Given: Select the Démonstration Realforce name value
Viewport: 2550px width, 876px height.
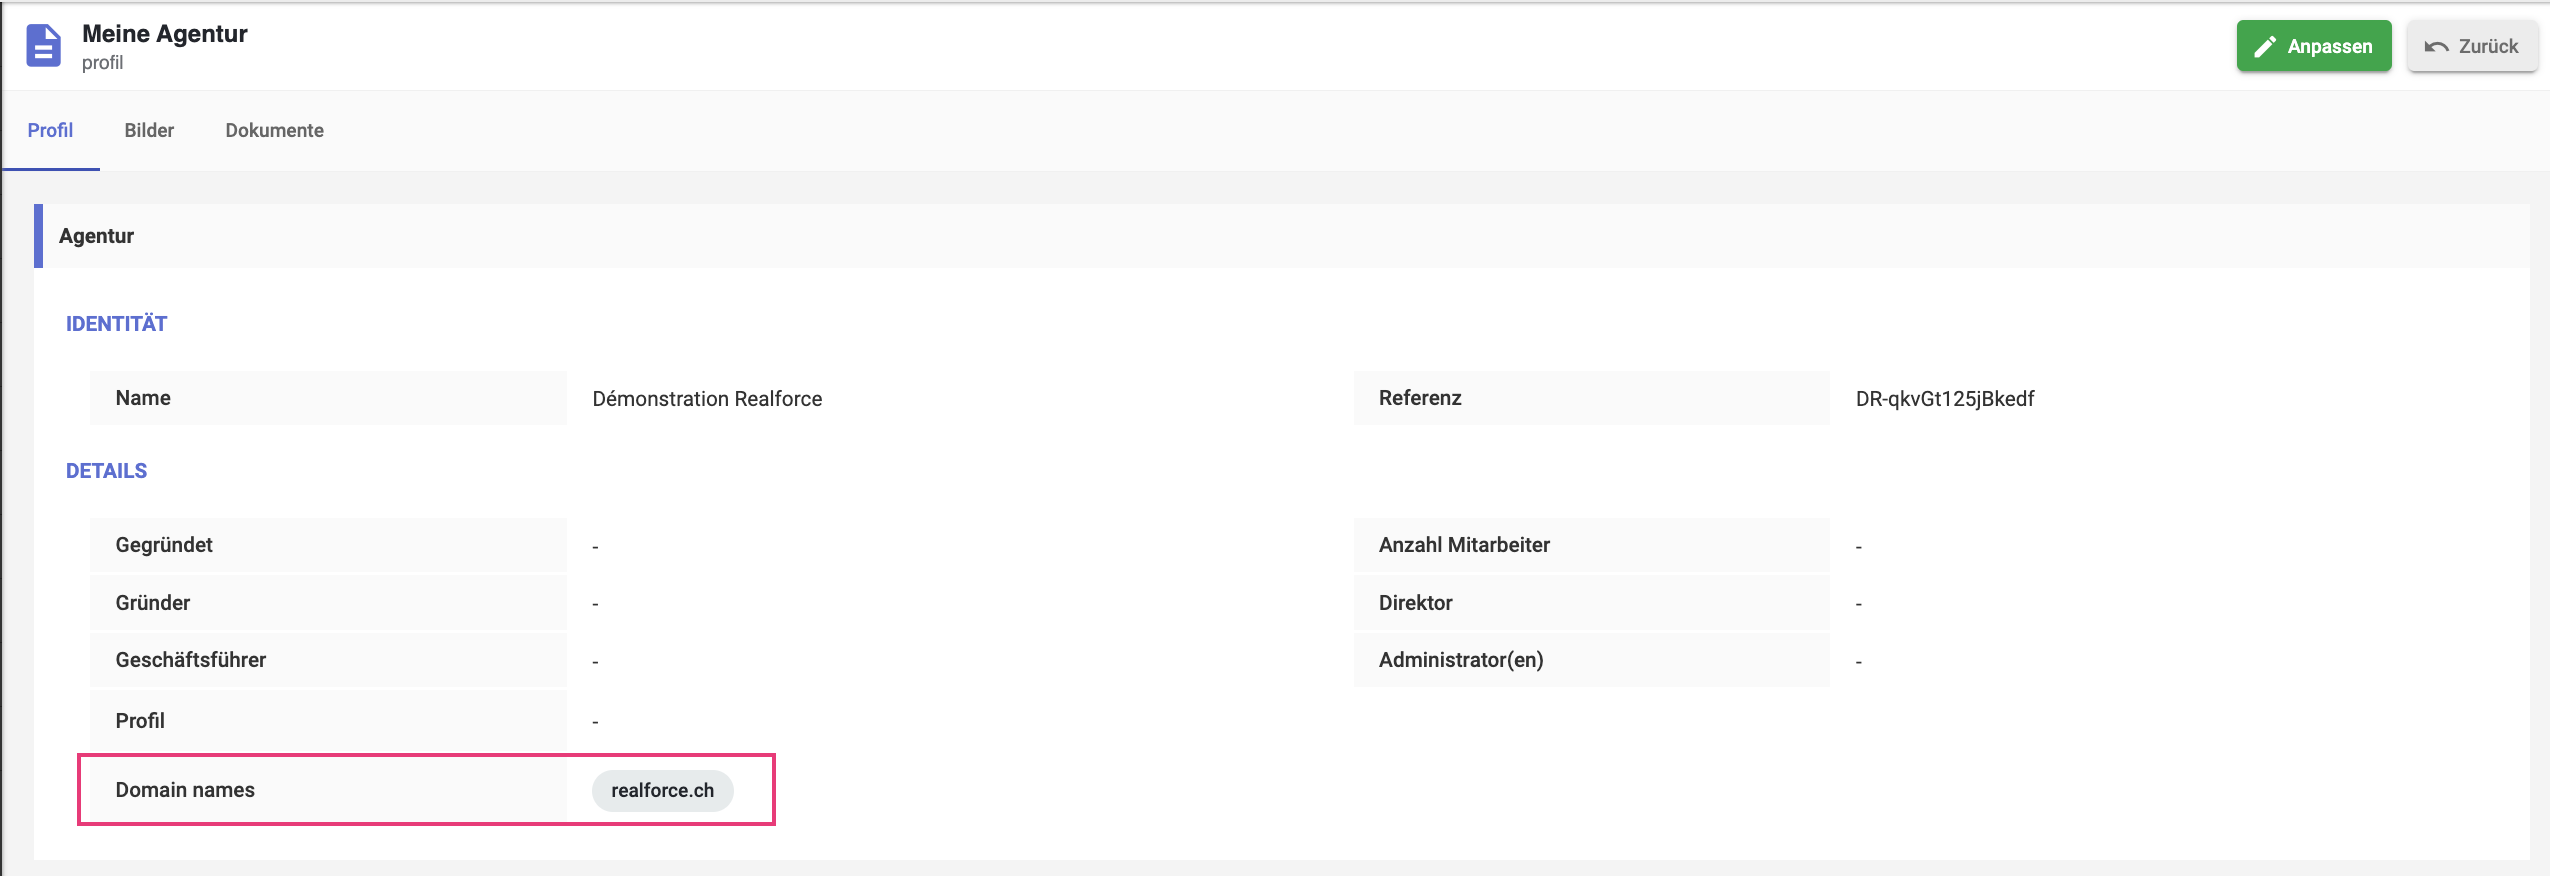Looking at the screenshot, I should 707,398.
